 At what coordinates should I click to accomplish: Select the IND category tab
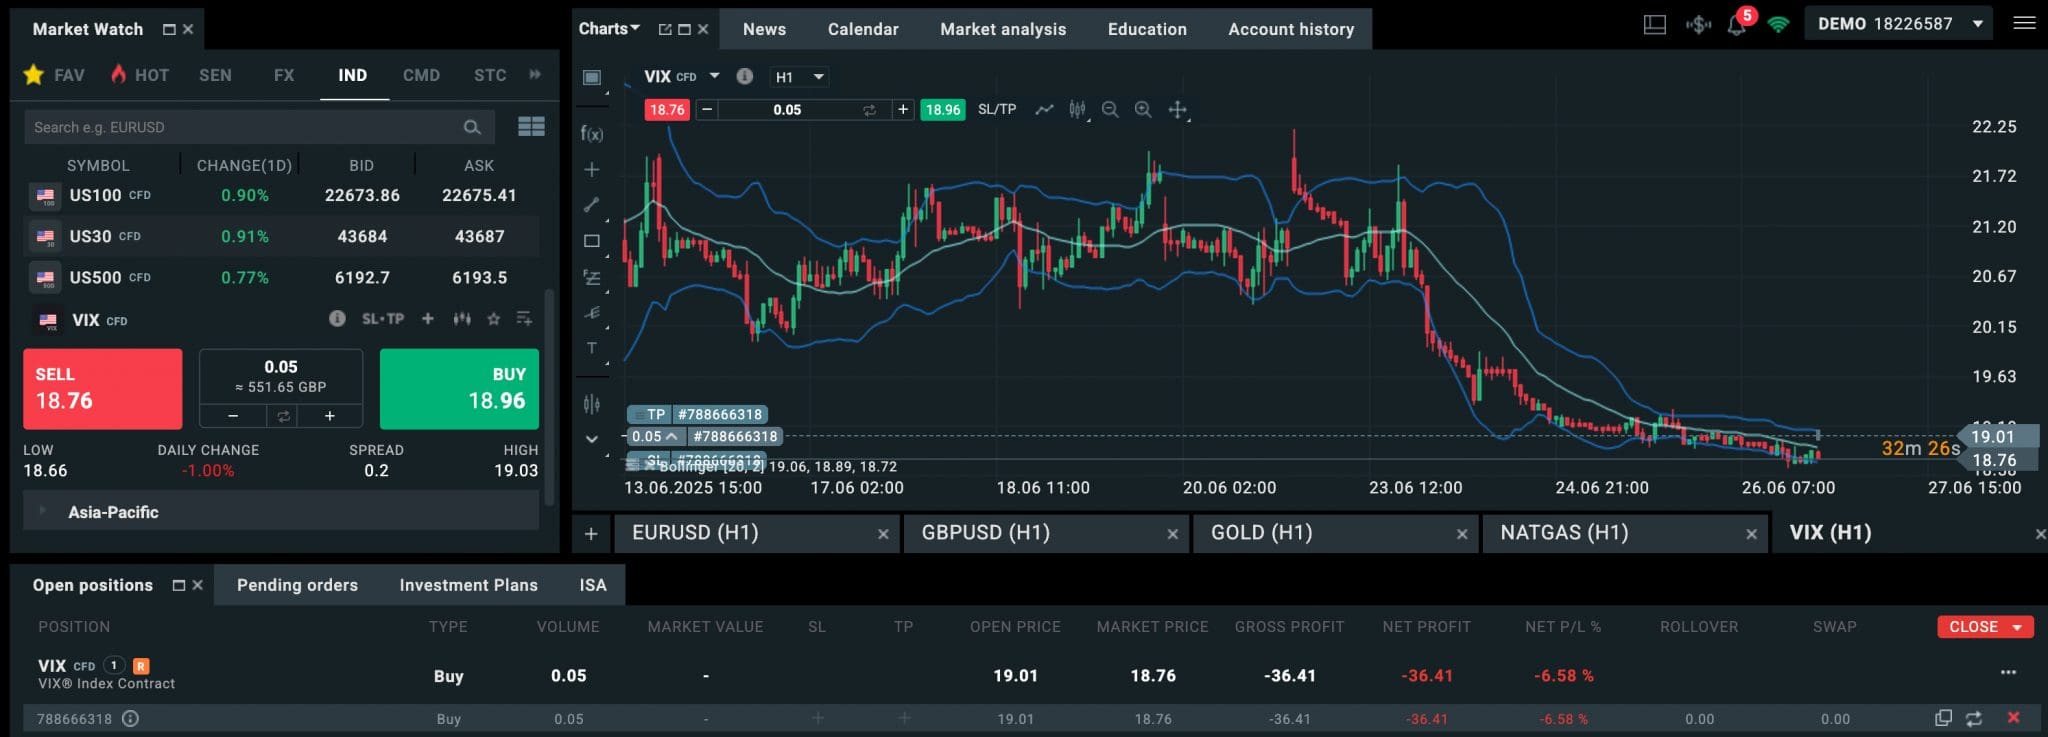tap(353, 75)
